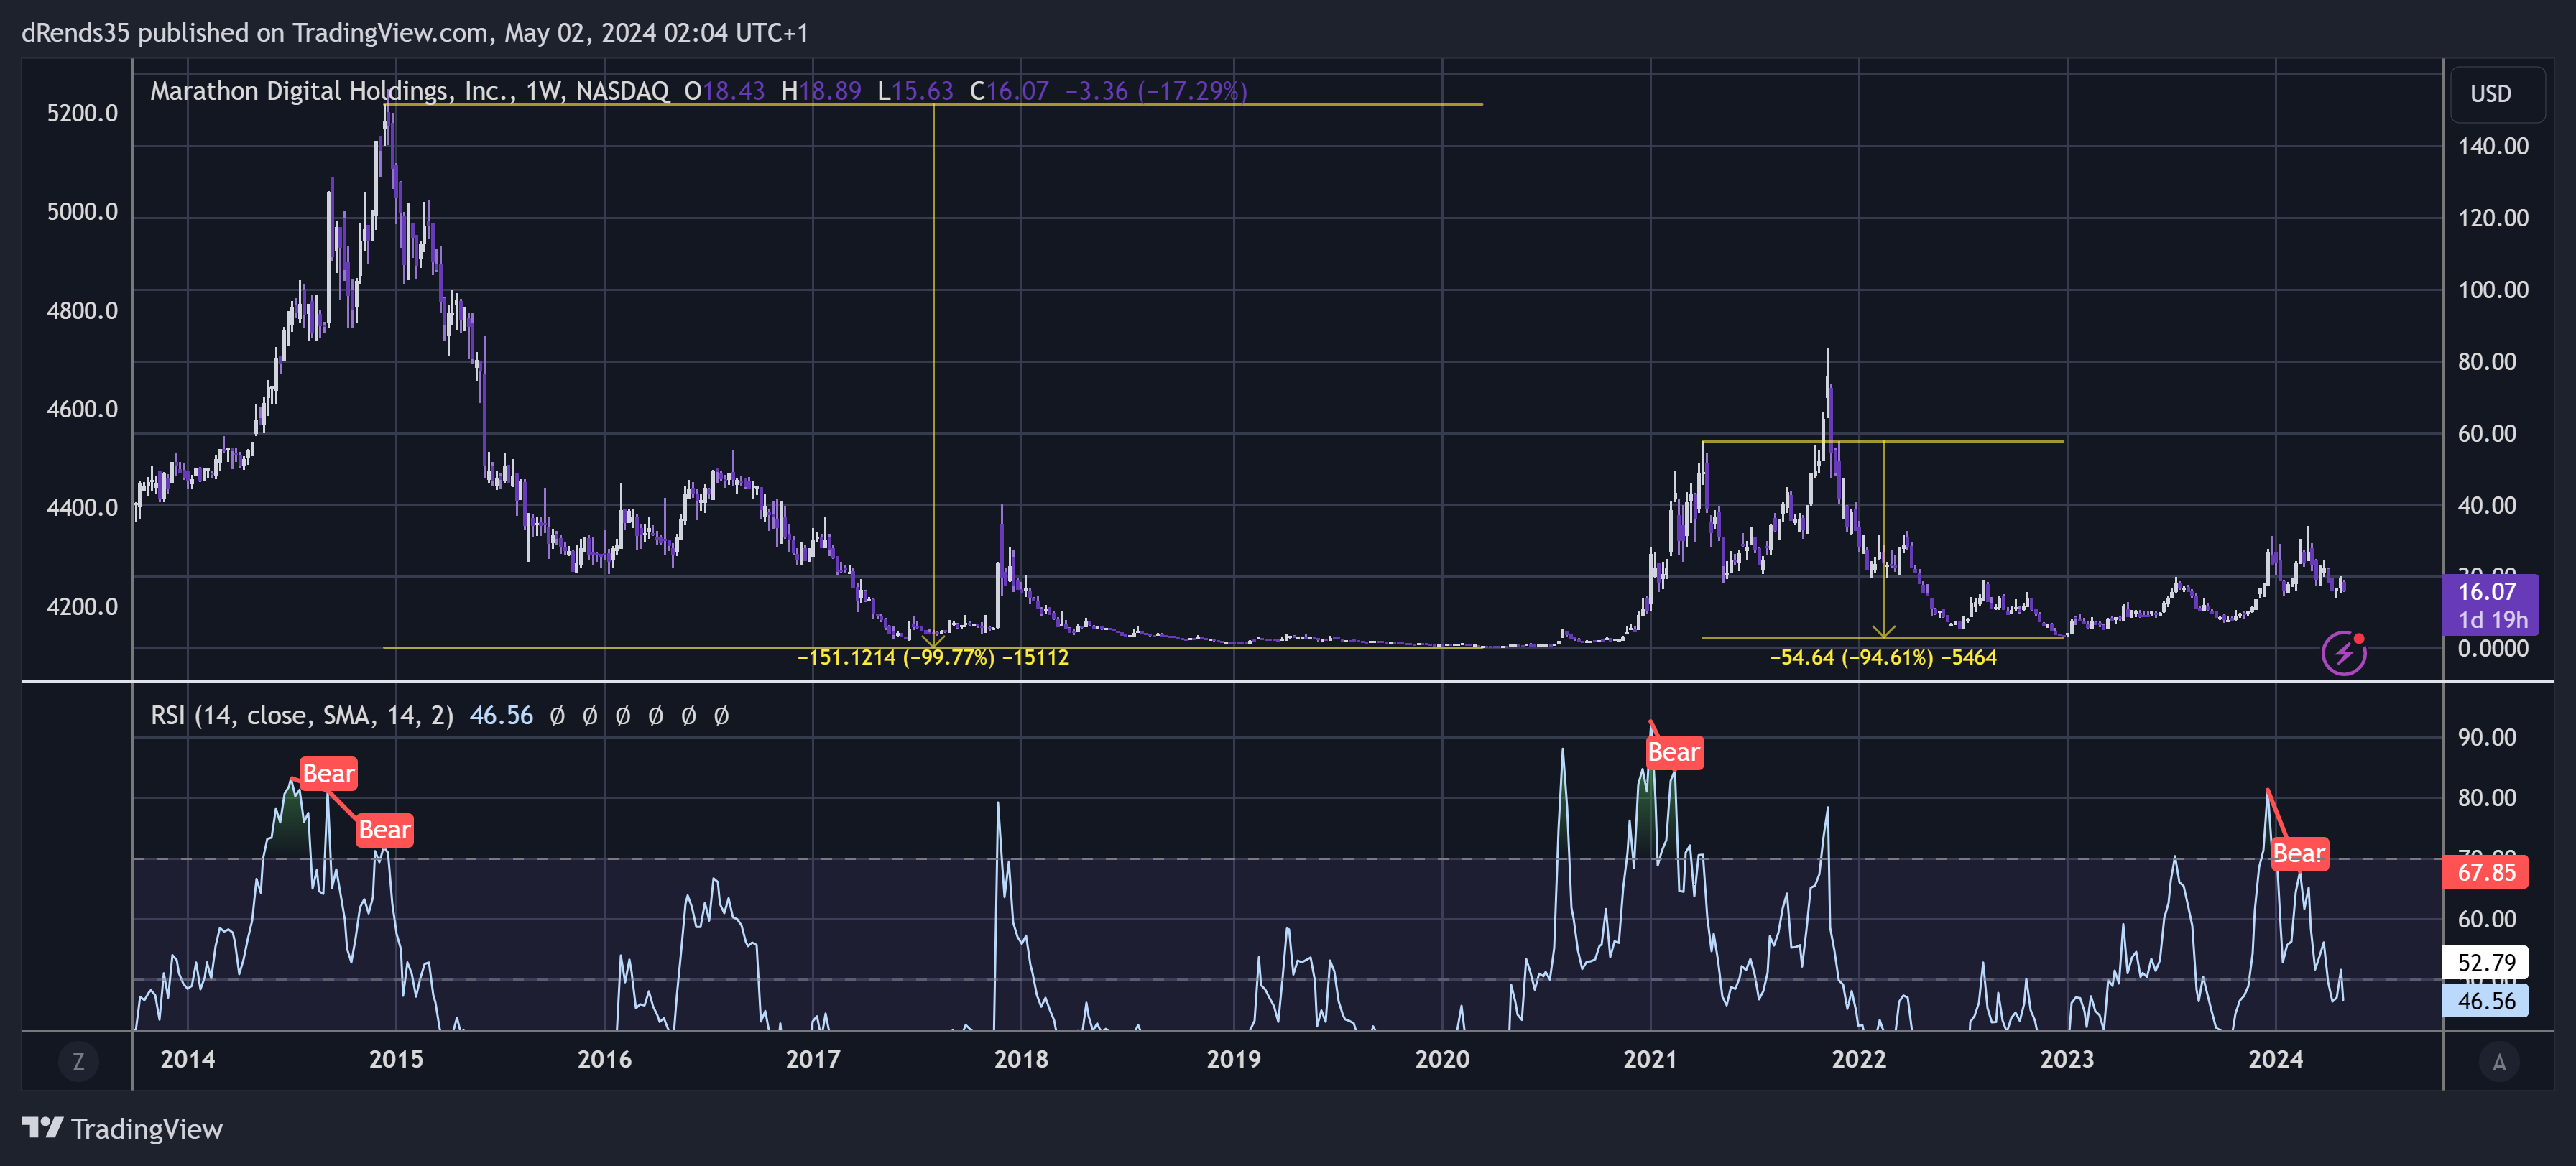Click the Bear label near 2015
2576x1166 pixels.
(385, 830)
